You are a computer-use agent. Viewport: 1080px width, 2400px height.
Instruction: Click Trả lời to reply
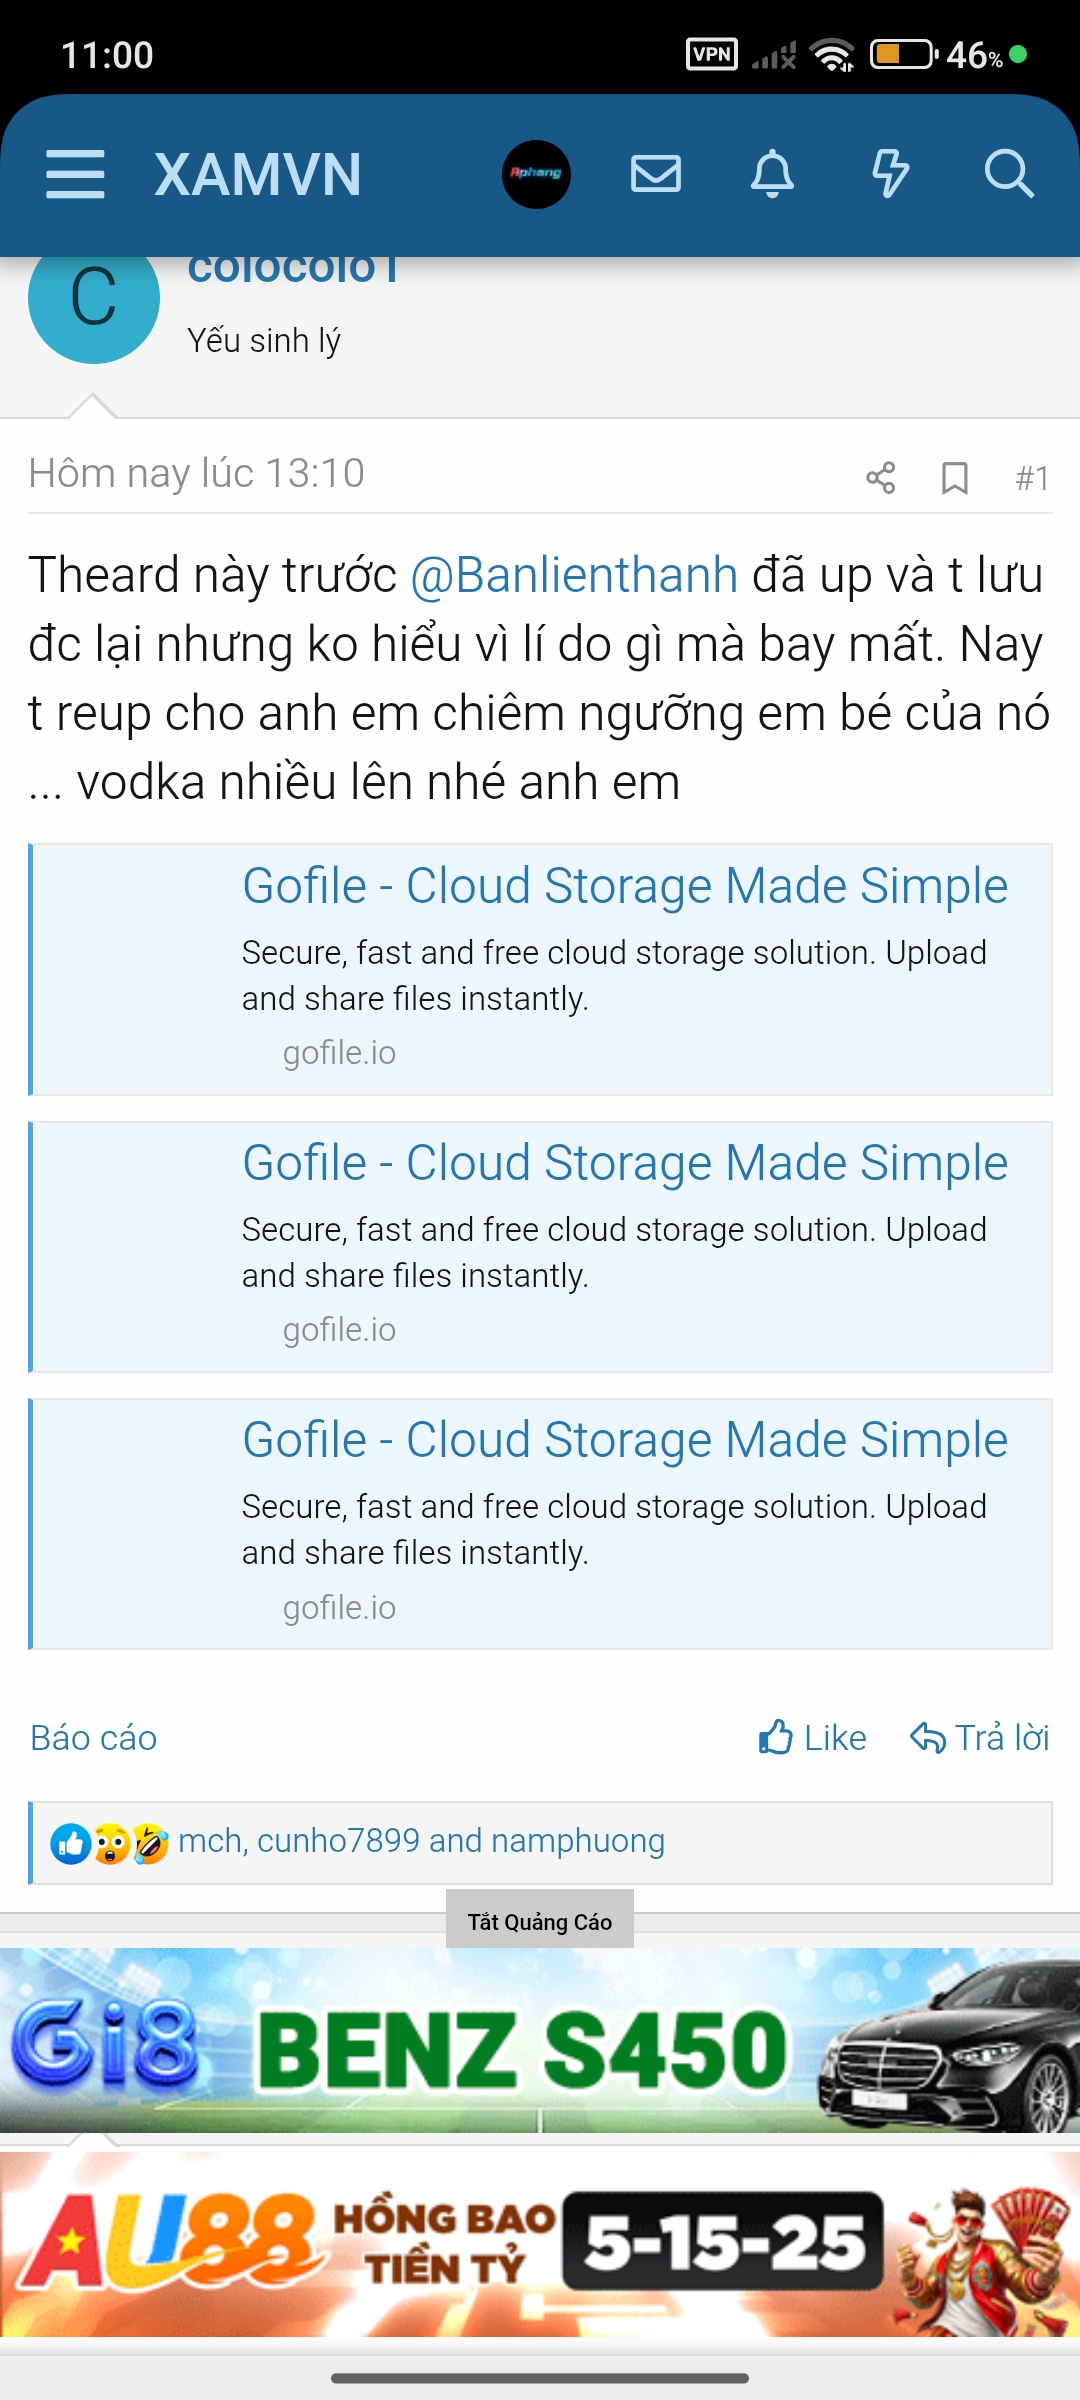coord(980,1738)
